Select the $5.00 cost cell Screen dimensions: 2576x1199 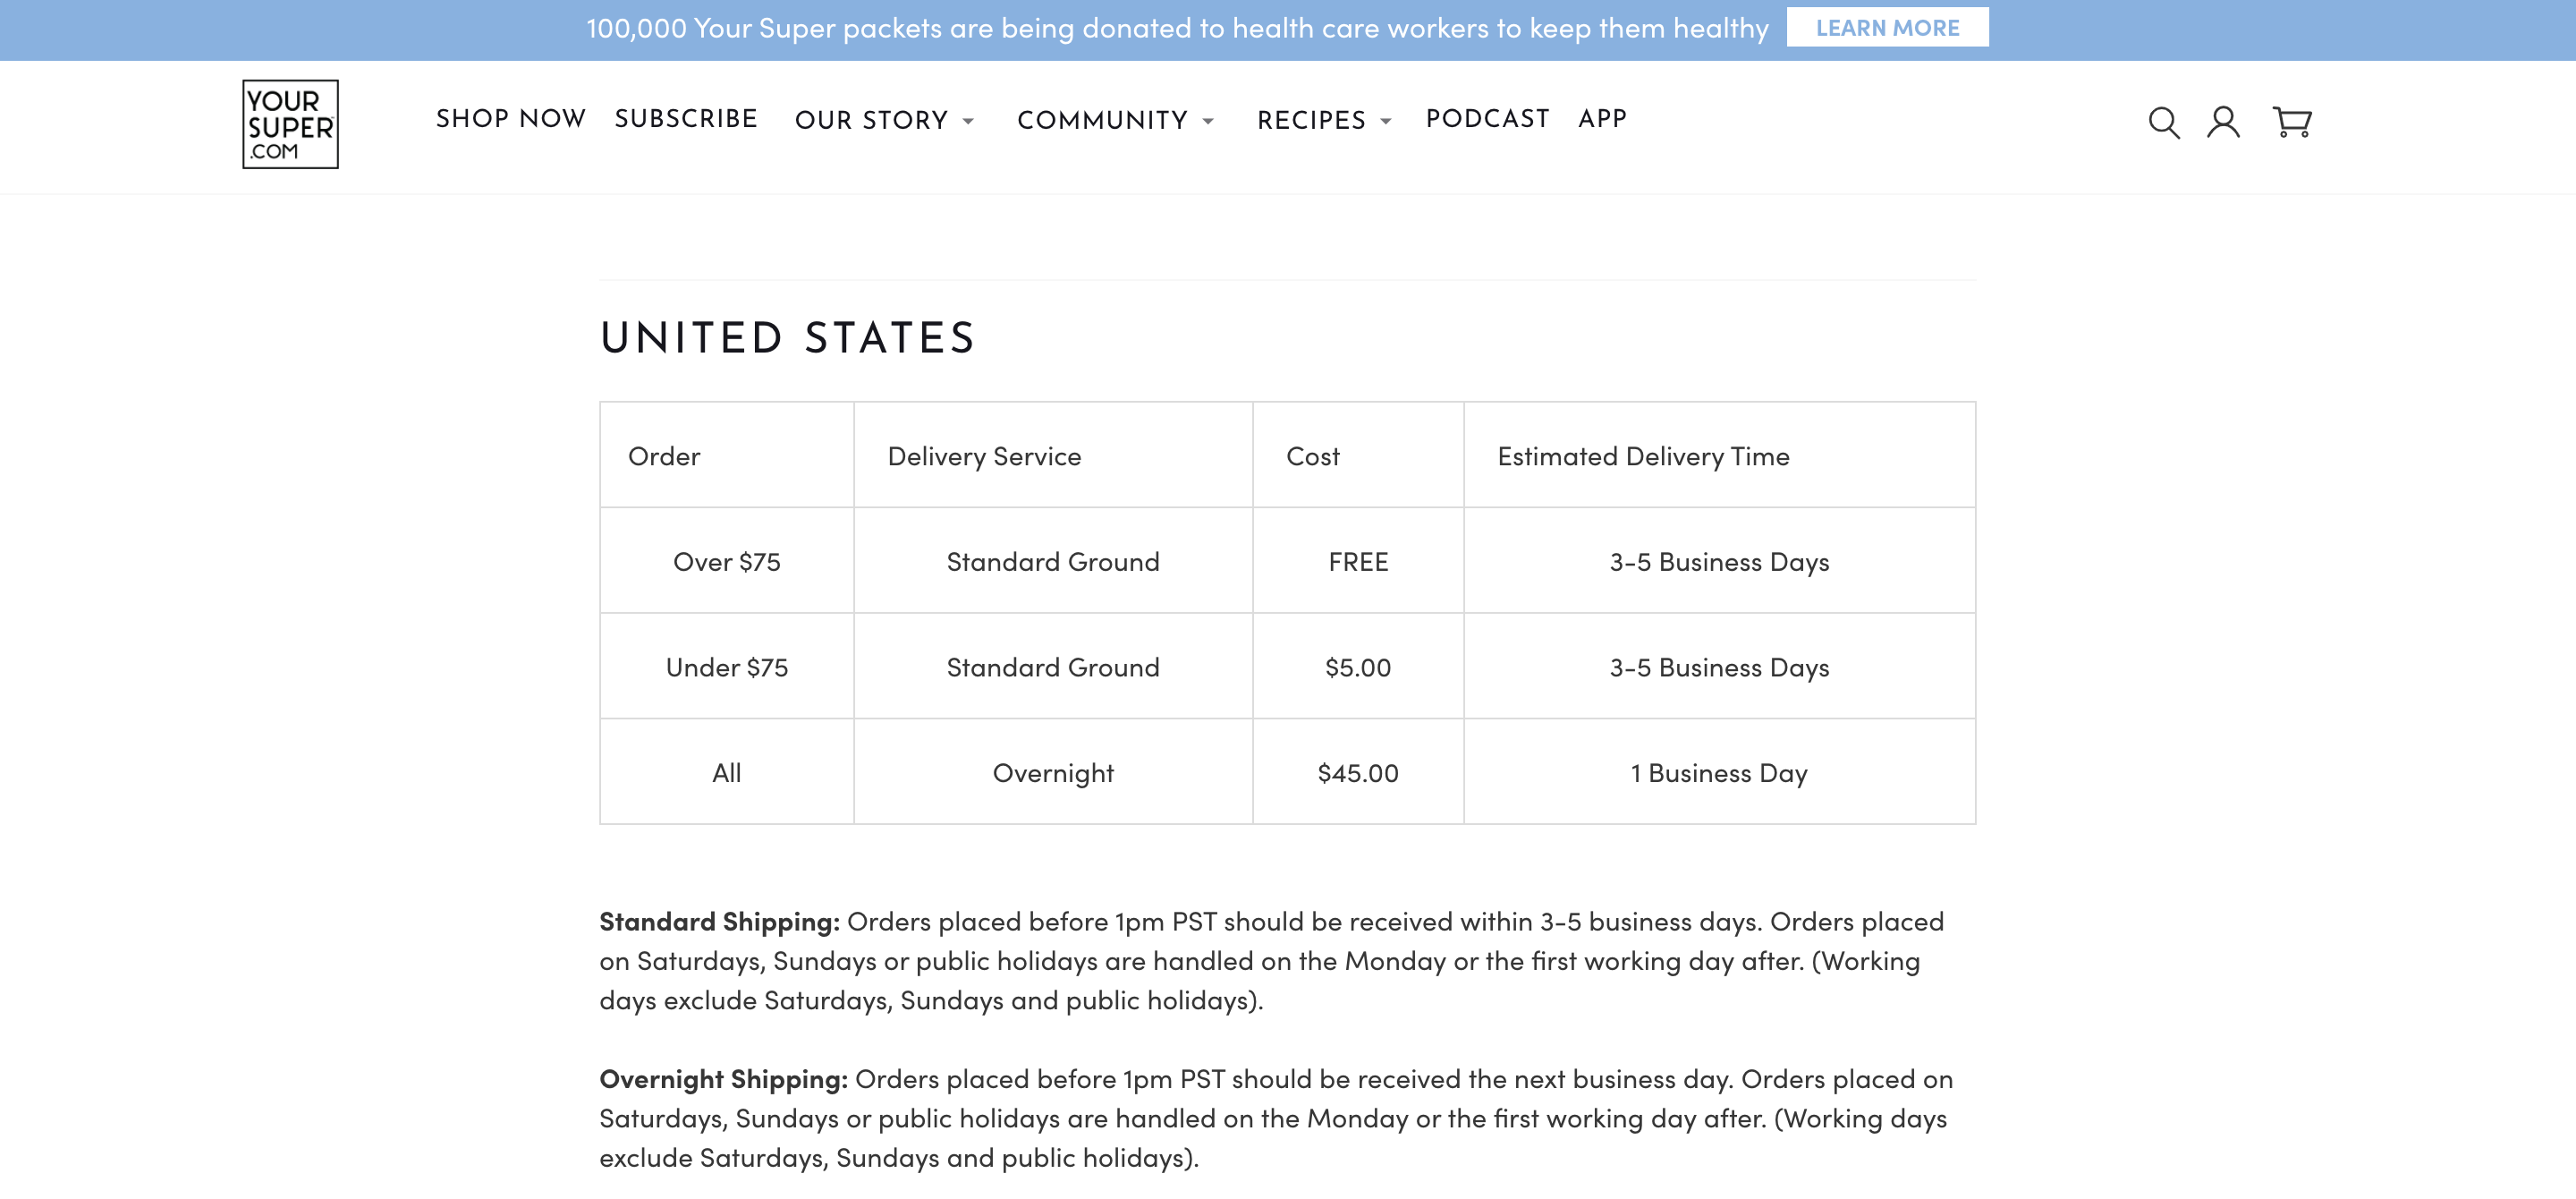pyautogui.click(x=1358, y=667)
